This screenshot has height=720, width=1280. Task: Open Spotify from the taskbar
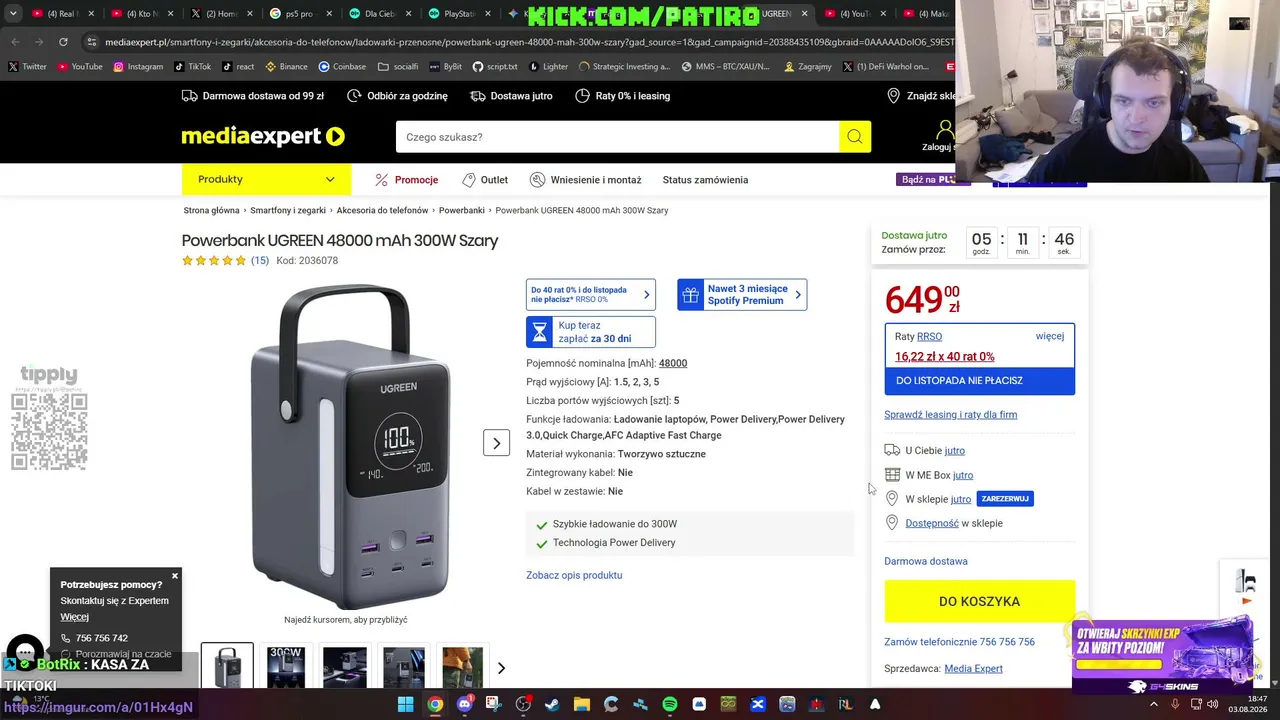coord(669,704)
